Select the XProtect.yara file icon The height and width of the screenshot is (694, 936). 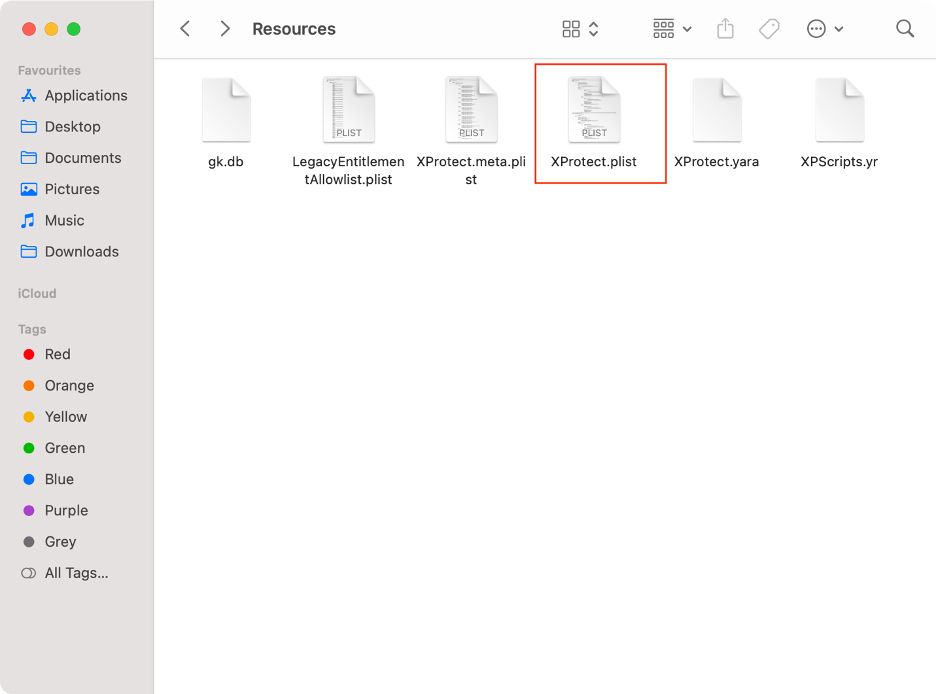717,110
